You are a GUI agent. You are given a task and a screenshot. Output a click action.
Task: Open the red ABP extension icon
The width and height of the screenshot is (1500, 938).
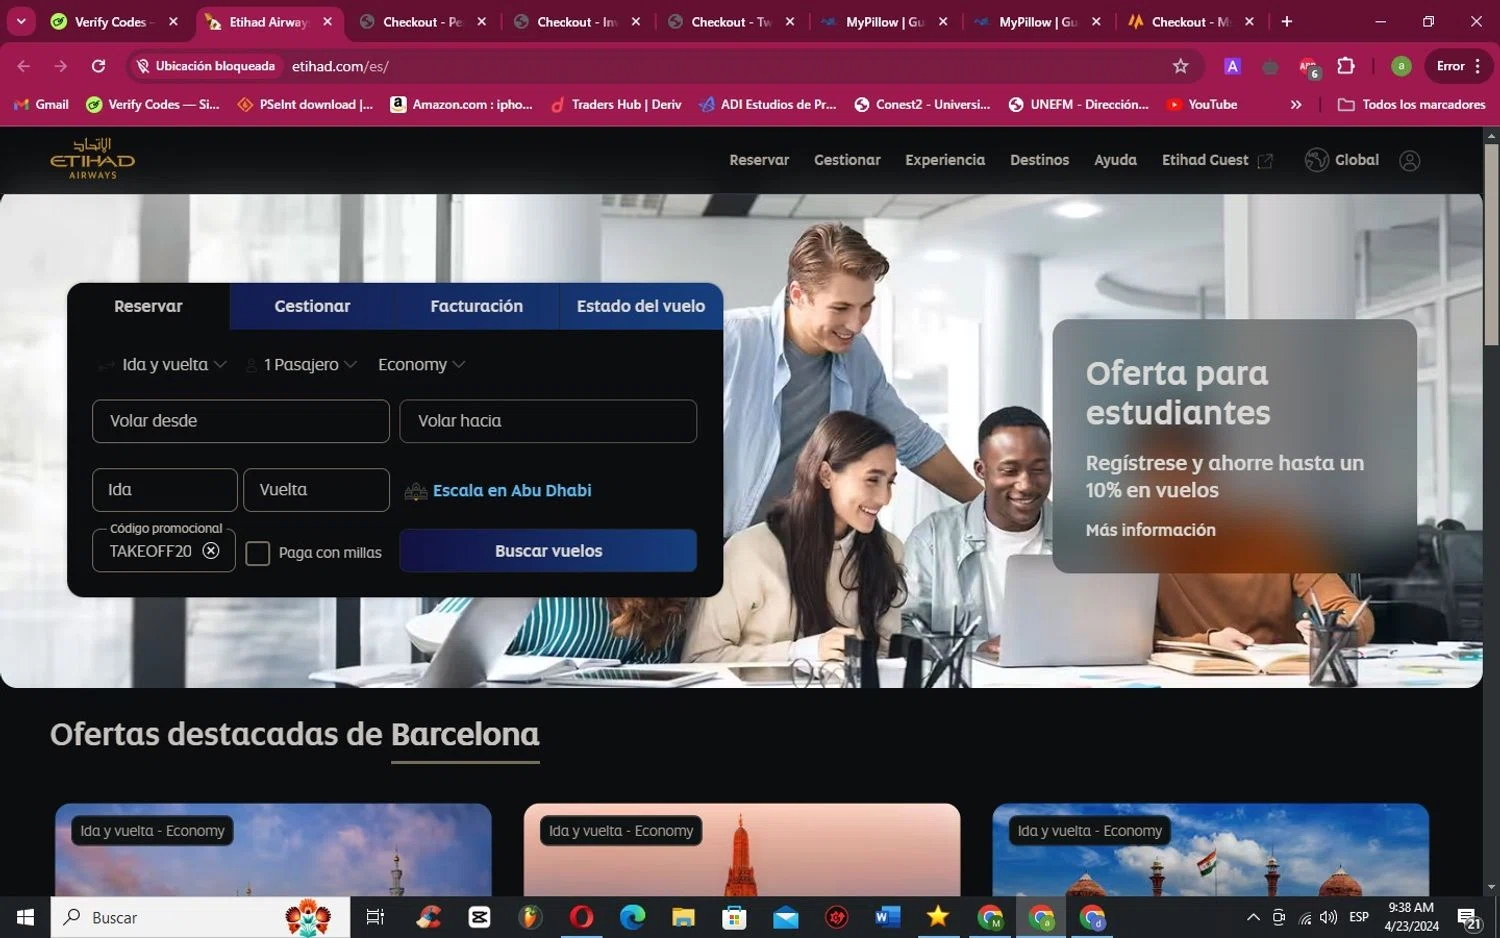click(1308, 67)
